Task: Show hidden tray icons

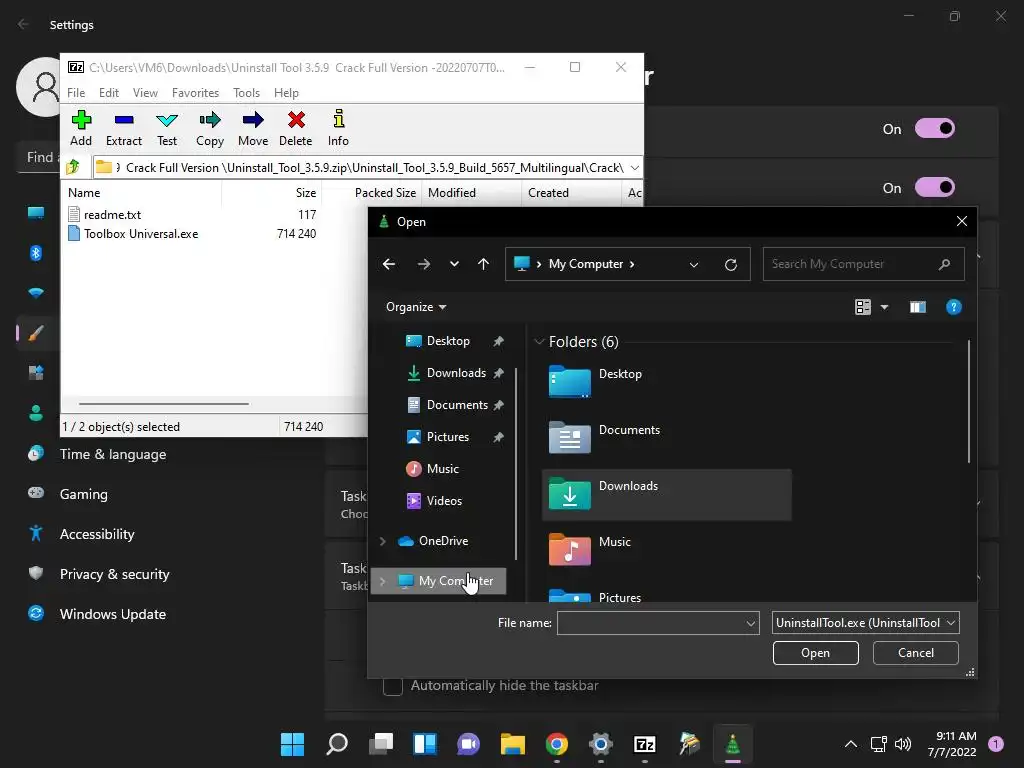Action: pyautogui.click(x=850, y=744)
